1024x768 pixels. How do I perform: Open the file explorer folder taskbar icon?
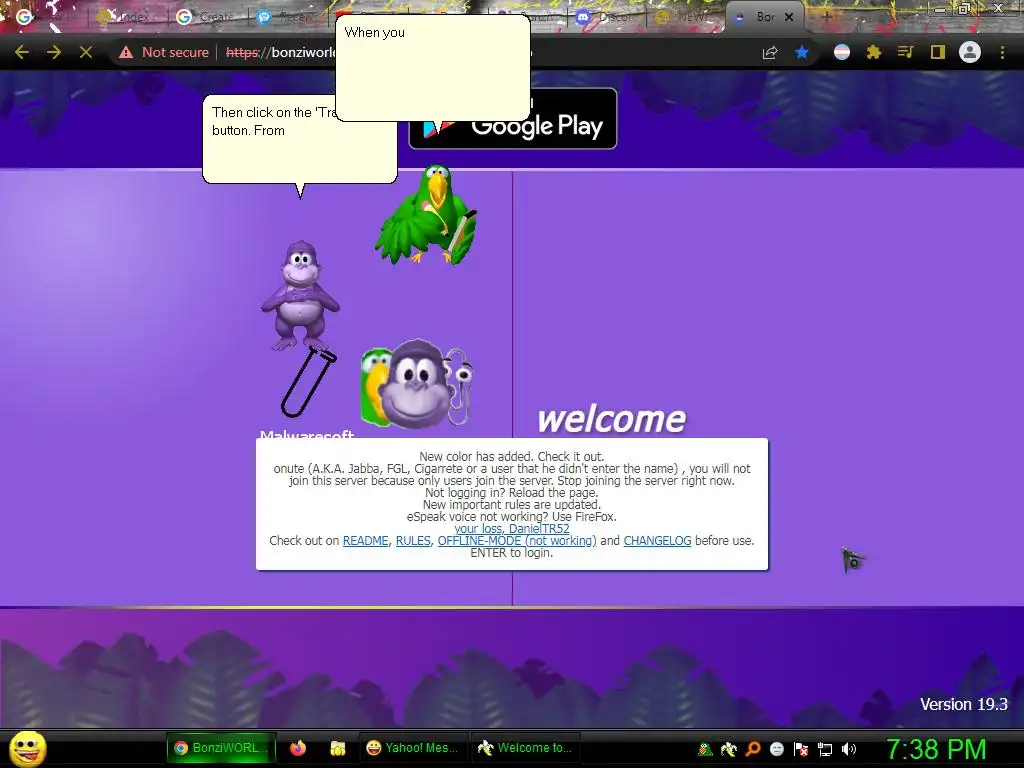pos(338,748)
